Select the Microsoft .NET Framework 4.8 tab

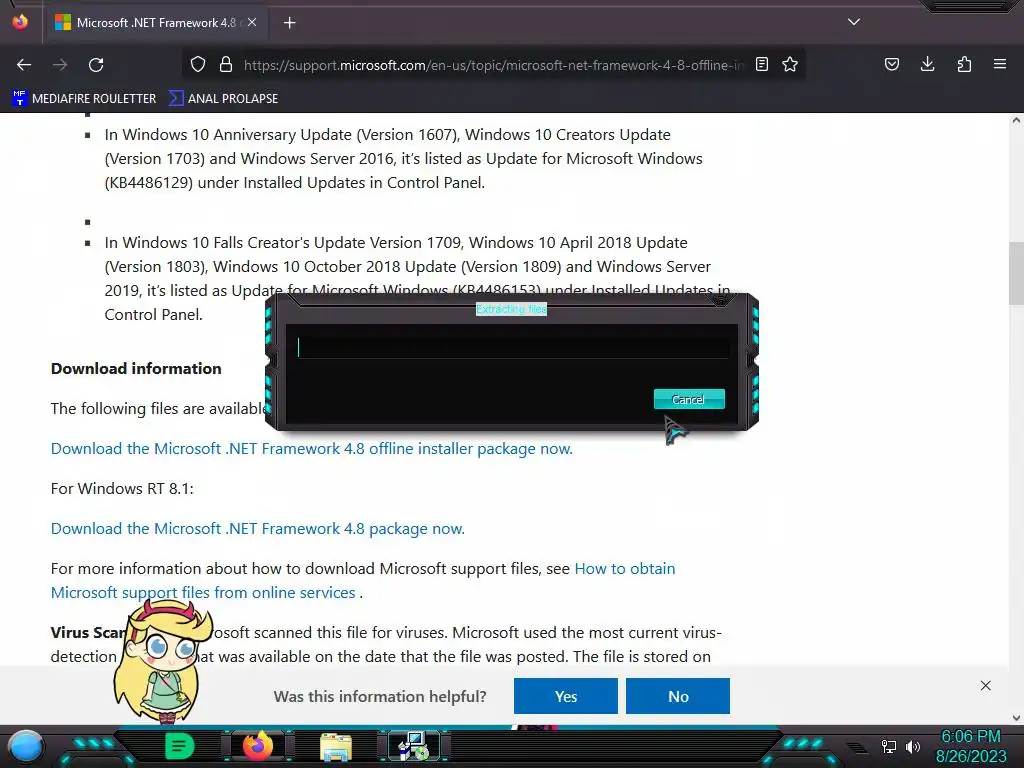155,23
